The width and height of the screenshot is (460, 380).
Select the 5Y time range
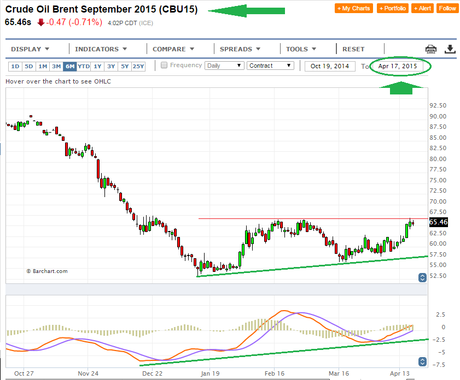click(125, 66)
